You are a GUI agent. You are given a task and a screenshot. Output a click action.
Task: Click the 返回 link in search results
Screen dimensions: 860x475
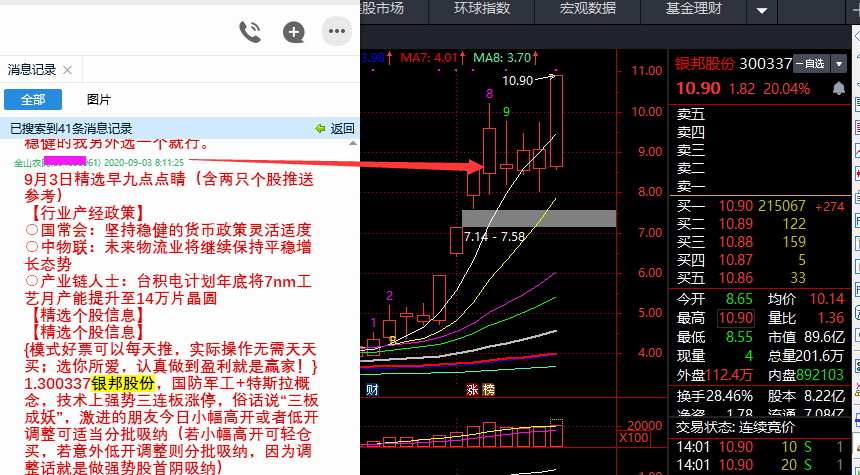click(x=343, y=129)
